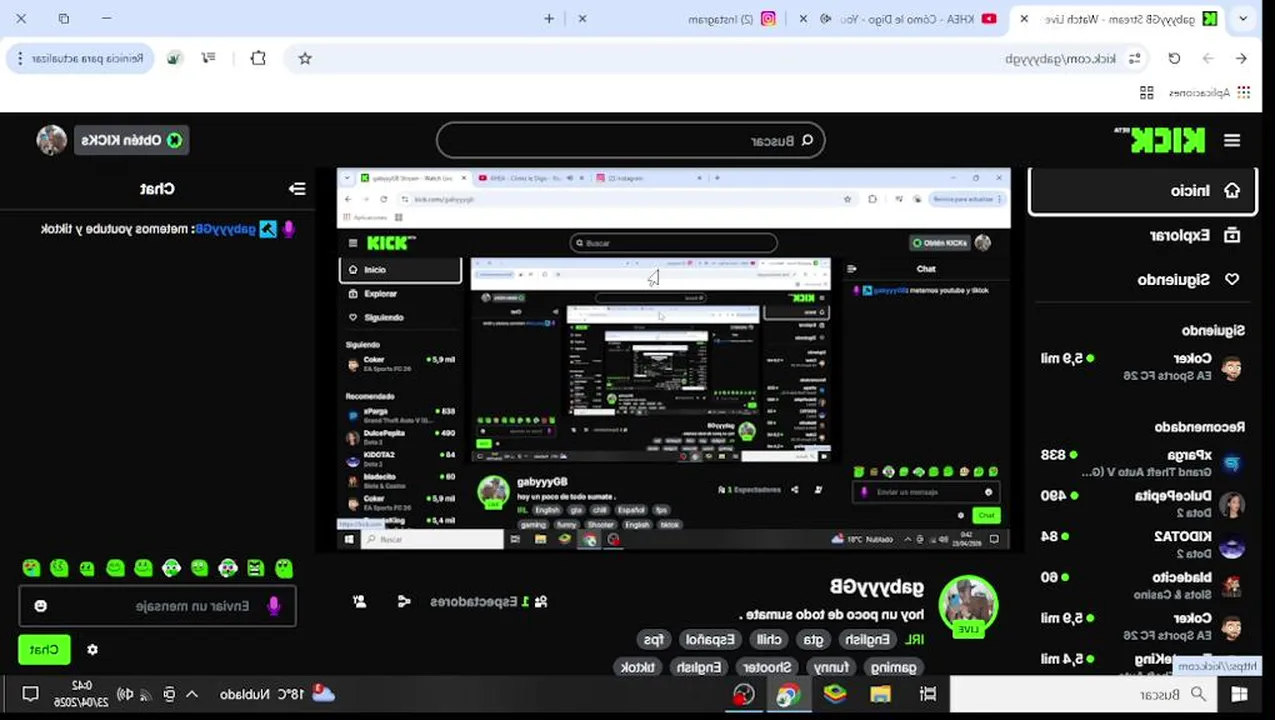Open Kick's hamburger sidebar menu

click(x=1232, y=141)
